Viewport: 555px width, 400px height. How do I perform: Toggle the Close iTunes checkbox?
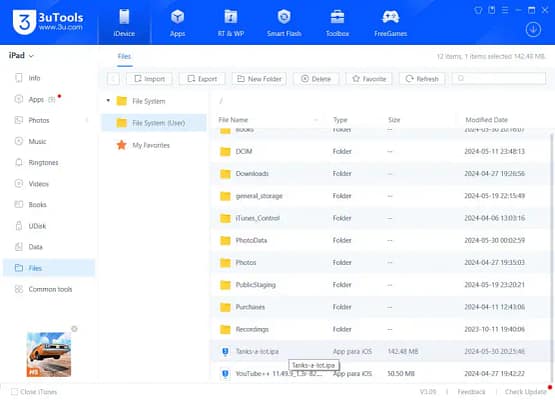[x=15, y=392]
